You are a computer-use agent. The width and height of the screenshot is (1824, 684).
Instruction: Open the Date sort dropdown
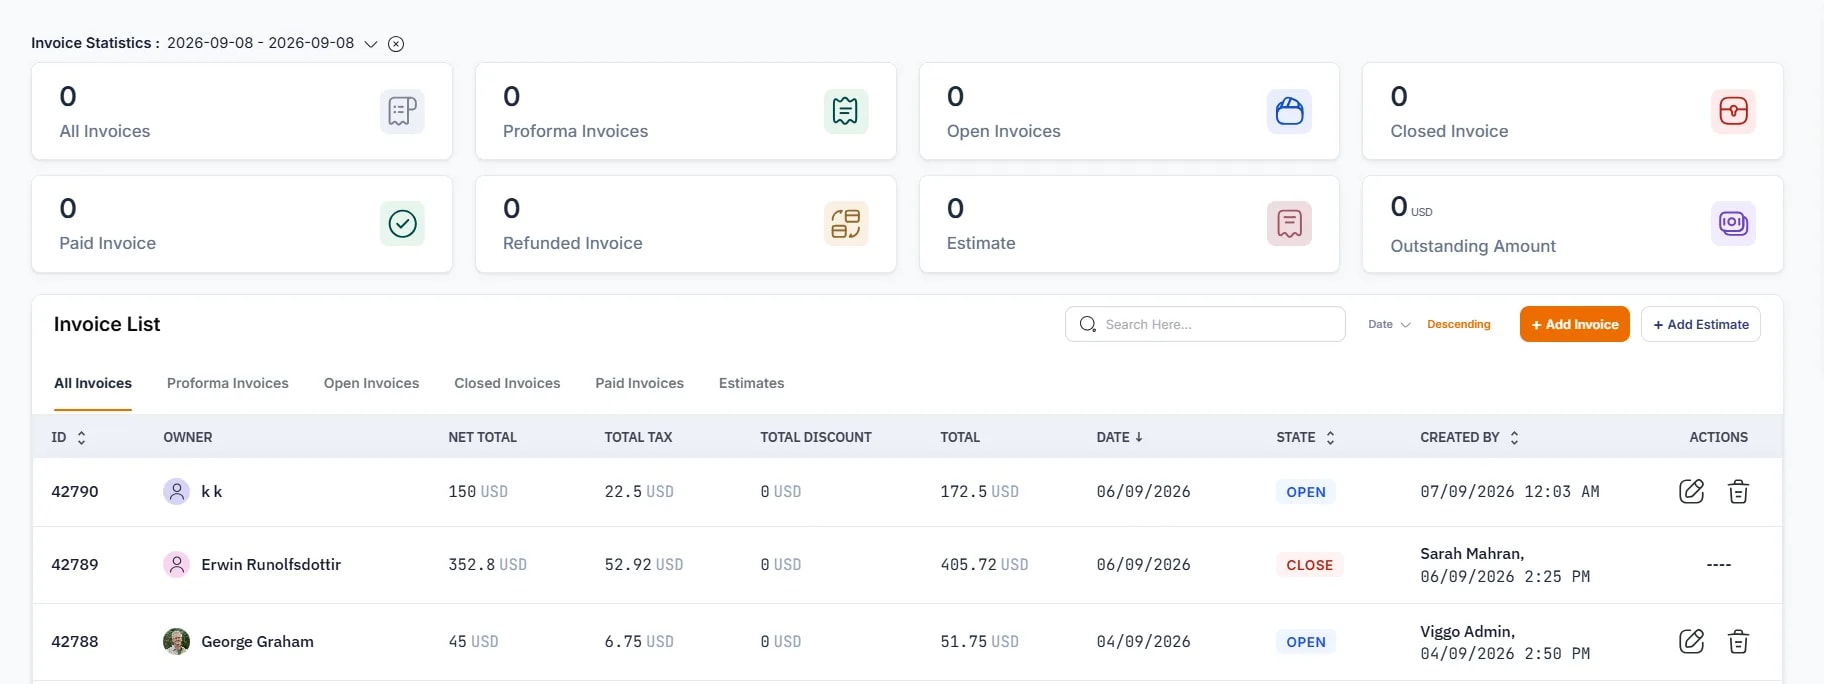(x=1389, y=324)
